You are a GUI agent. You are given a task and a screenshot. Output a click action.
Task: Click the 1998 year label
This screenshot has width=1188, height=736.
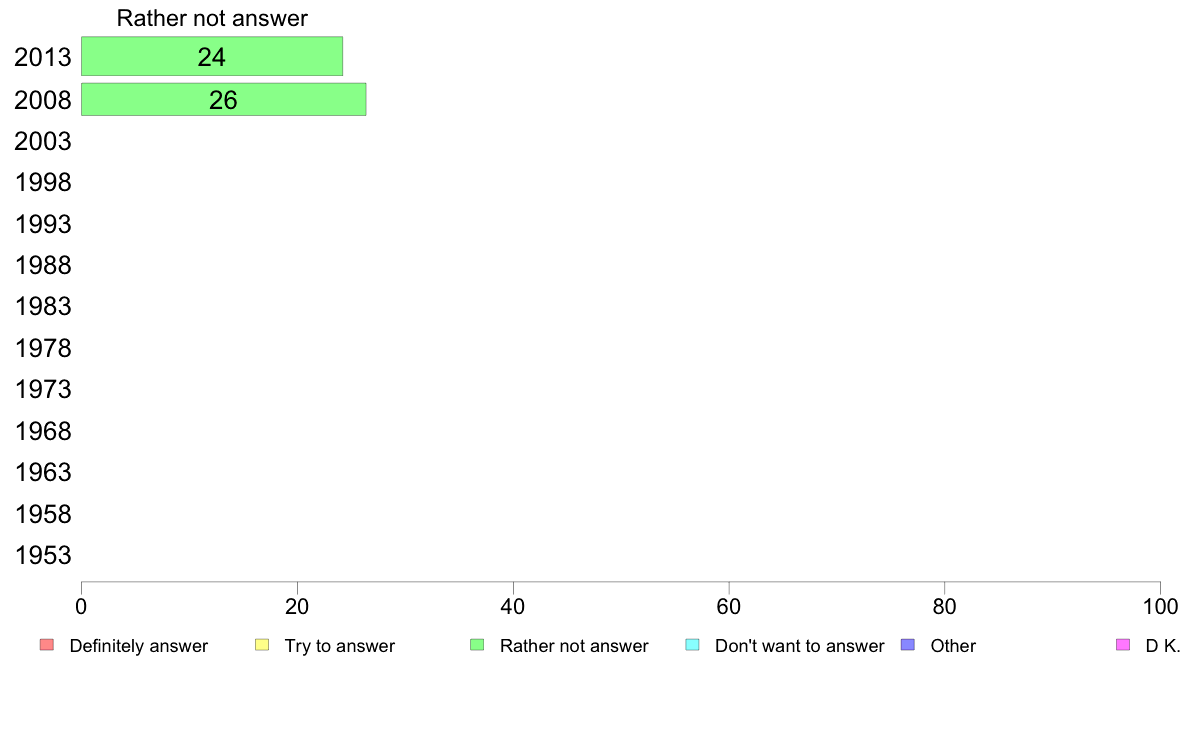[42, 183]
